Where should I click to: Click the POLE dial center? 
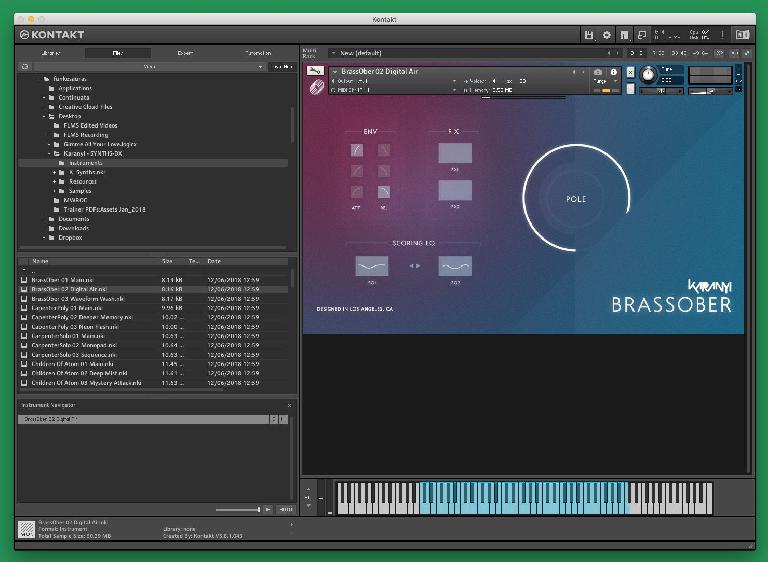576,198
